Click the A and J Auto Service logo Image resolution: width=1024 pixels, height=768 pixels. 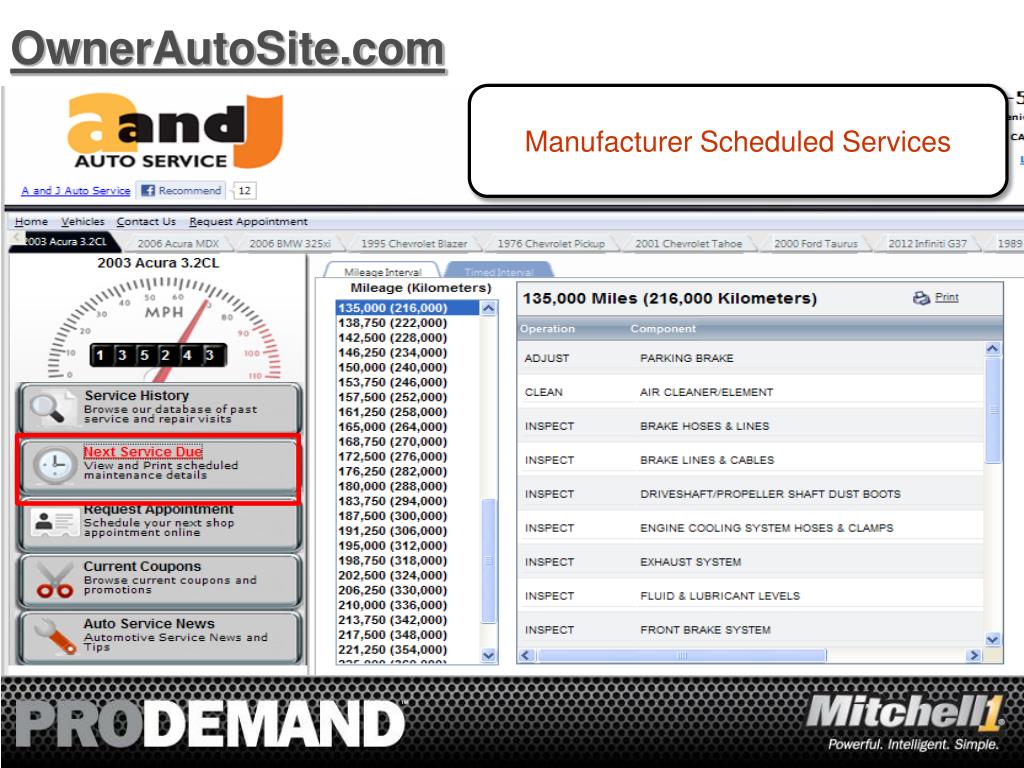(x=176, y=131)
